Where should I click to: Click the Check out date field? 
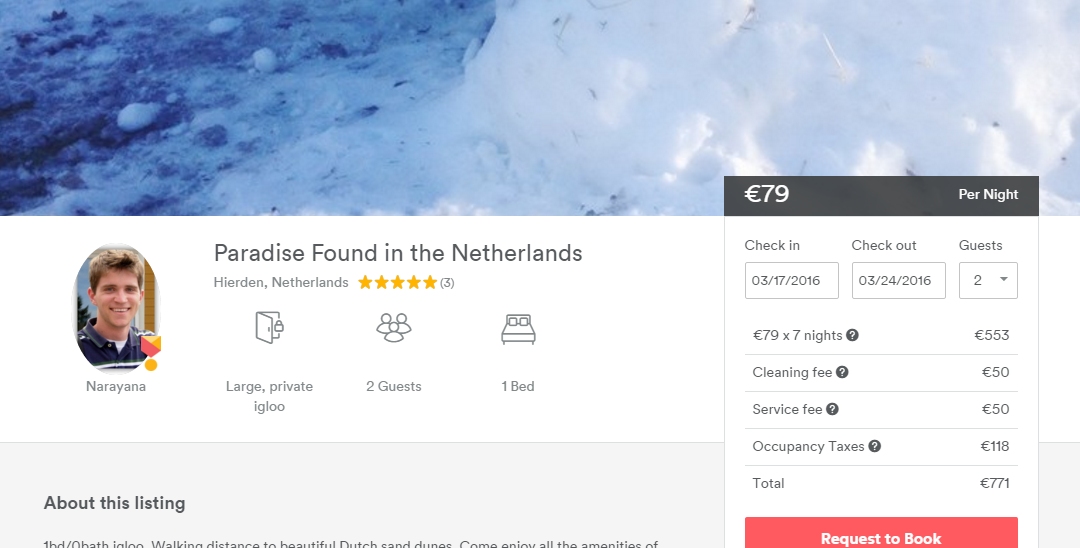click(898, 280)
